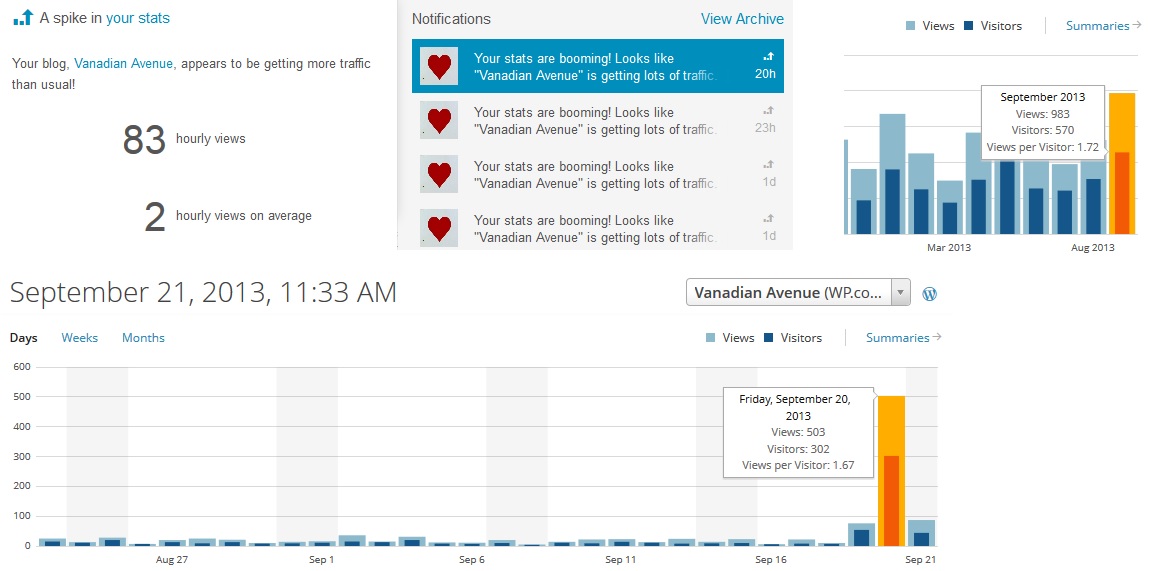The image size is (1149, 571).
Task: Switch to the Weeks tab
Action: tap(80, 338)
